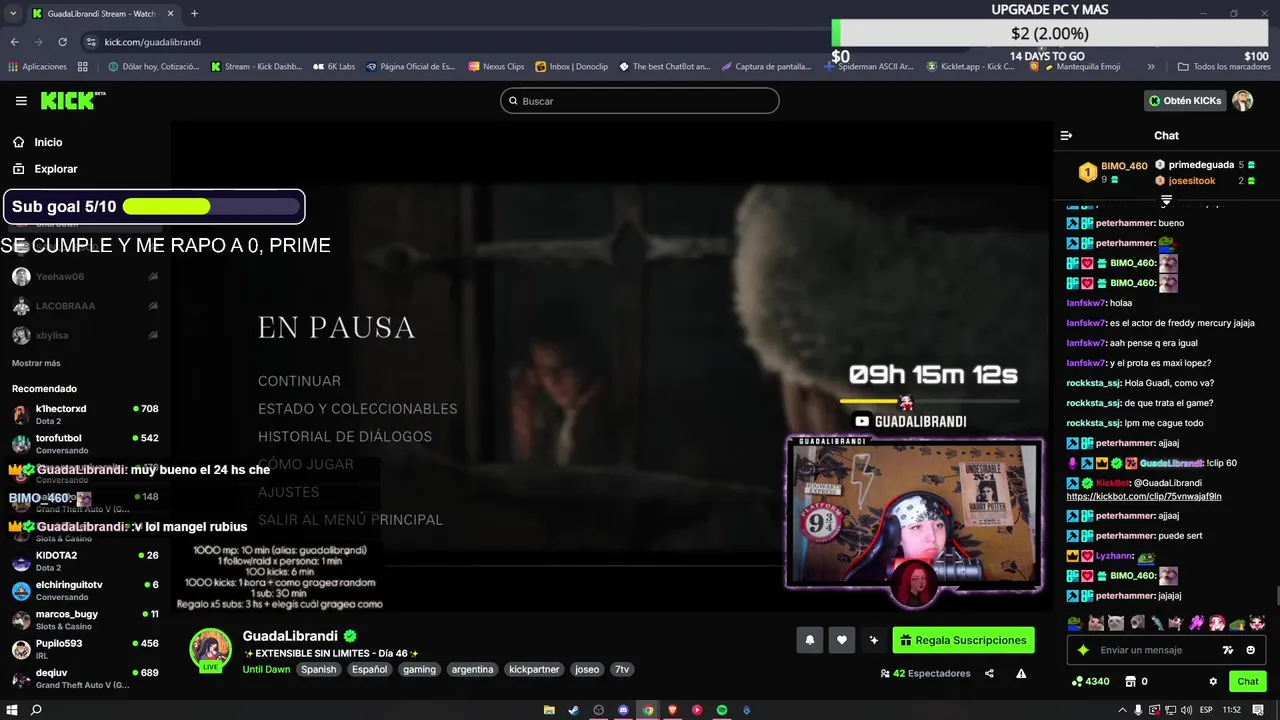This screenshot has height=720, width=1280.
Task: Open the hamburger sidebar menu
Action: (x=21, y=101)
